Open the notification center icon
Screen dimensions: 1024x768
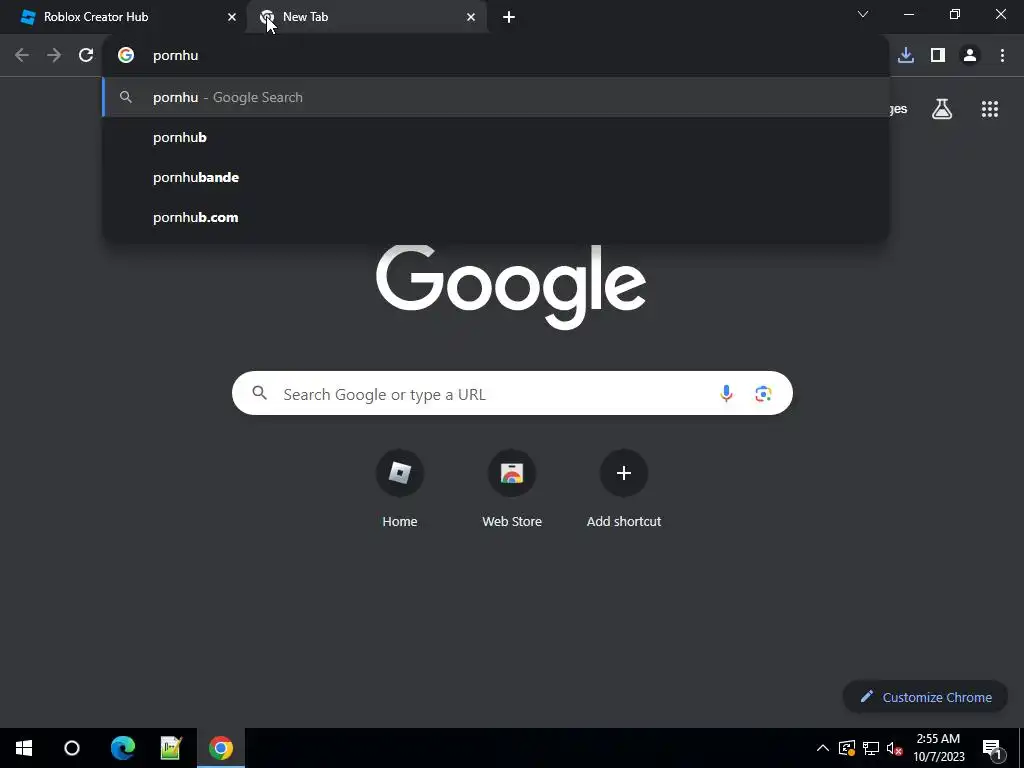tap(991, 748)
